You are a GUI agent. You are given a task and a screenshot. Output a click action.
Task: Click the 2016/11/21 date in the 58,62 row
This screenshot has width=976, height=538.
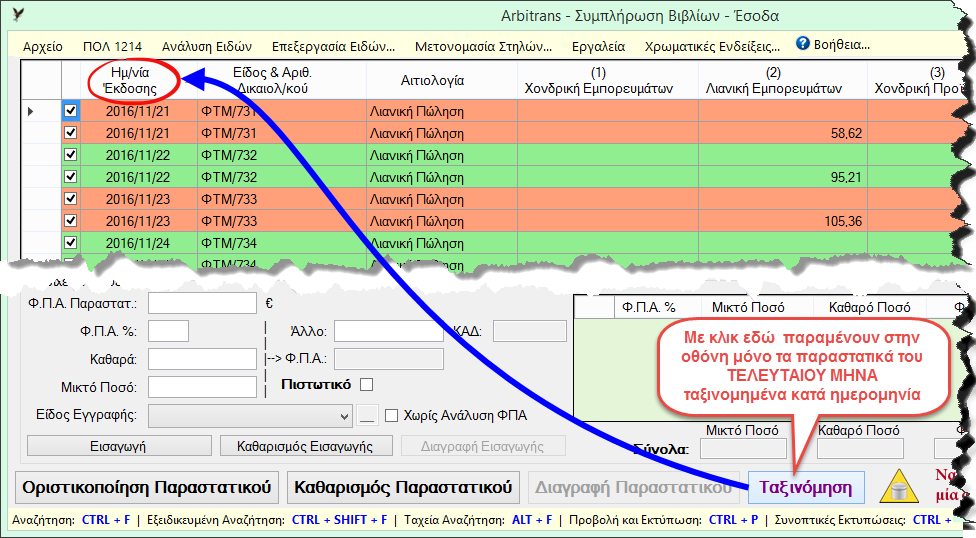(x=139, y=133)
